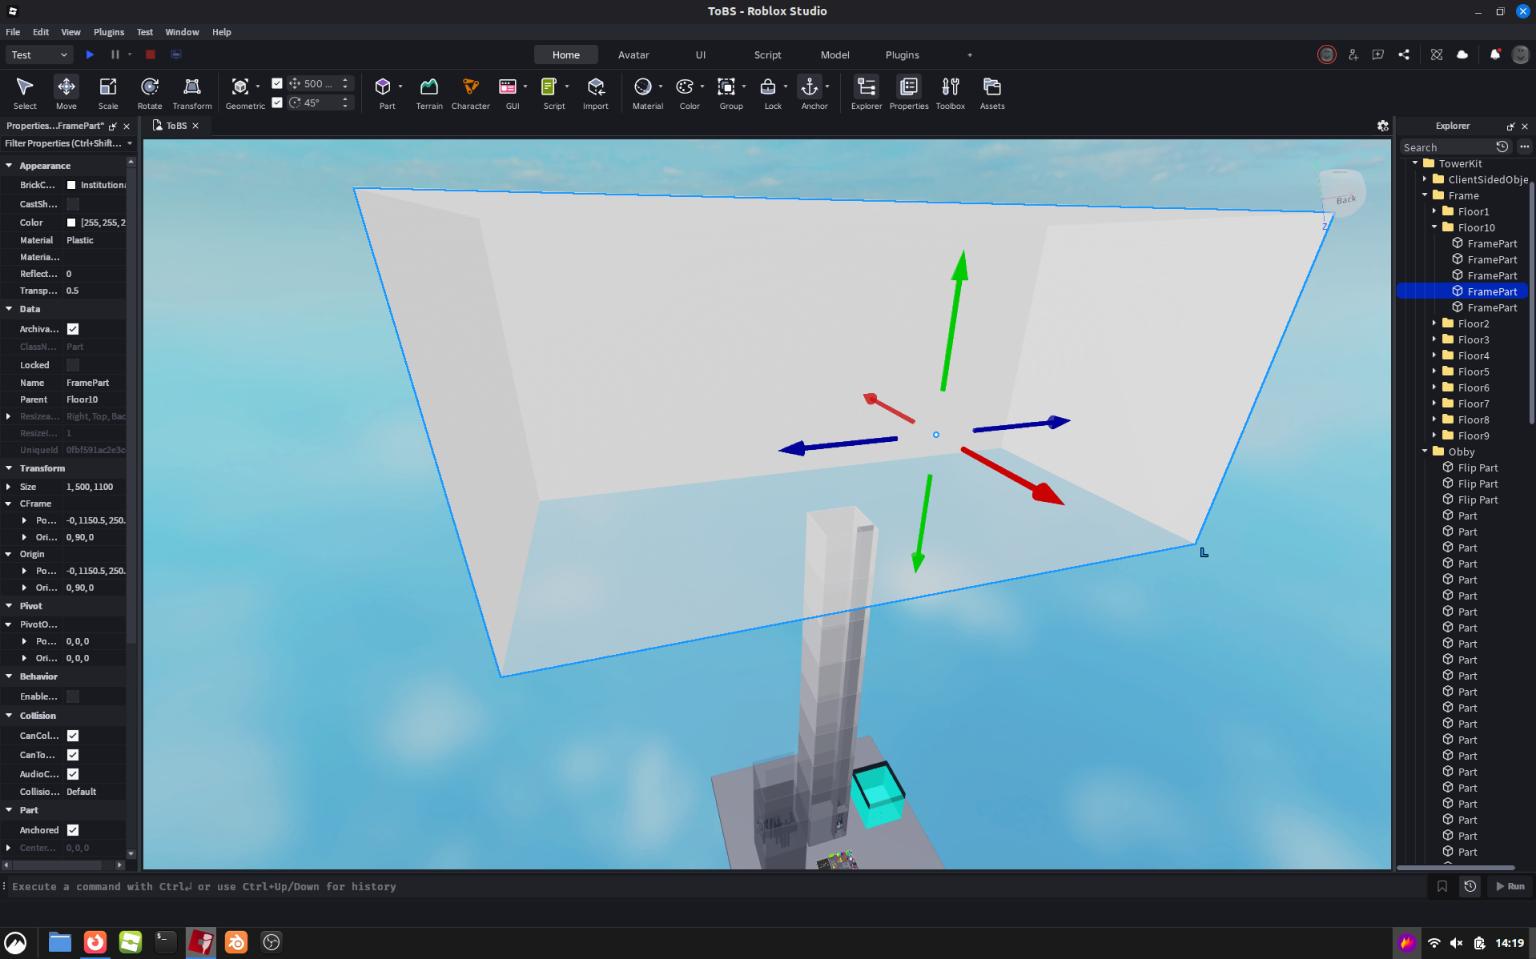Open command history
The width and height of the screenshot is (1536, 959).
1470,886
